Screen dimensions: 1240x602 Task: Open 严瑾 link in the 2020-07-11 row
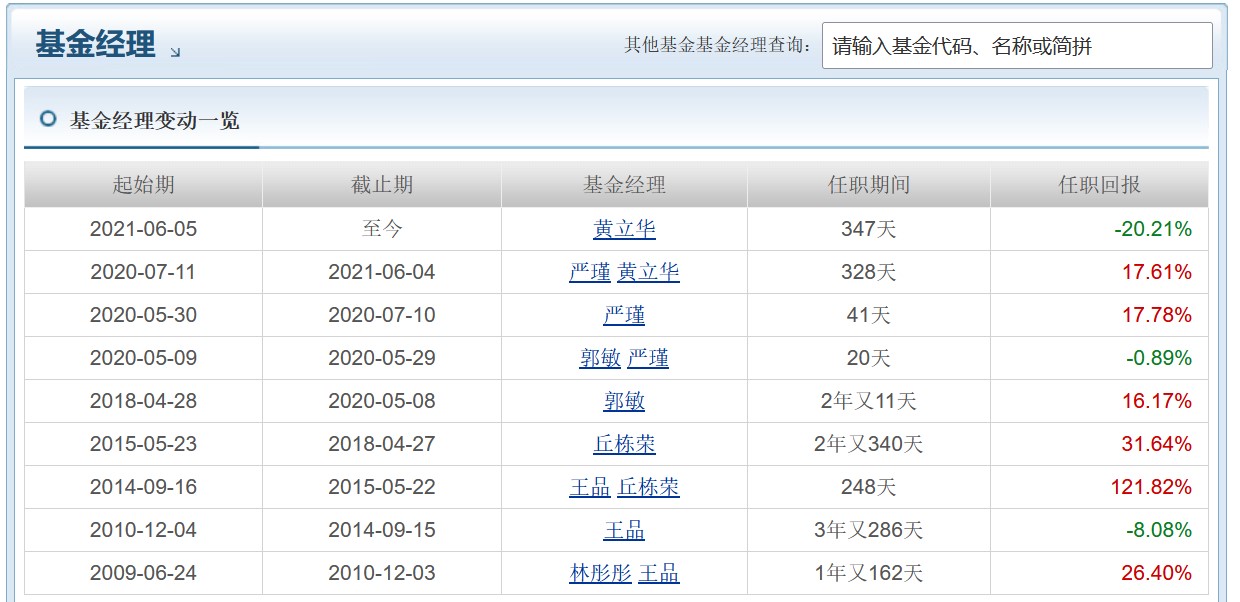(590, 272)
